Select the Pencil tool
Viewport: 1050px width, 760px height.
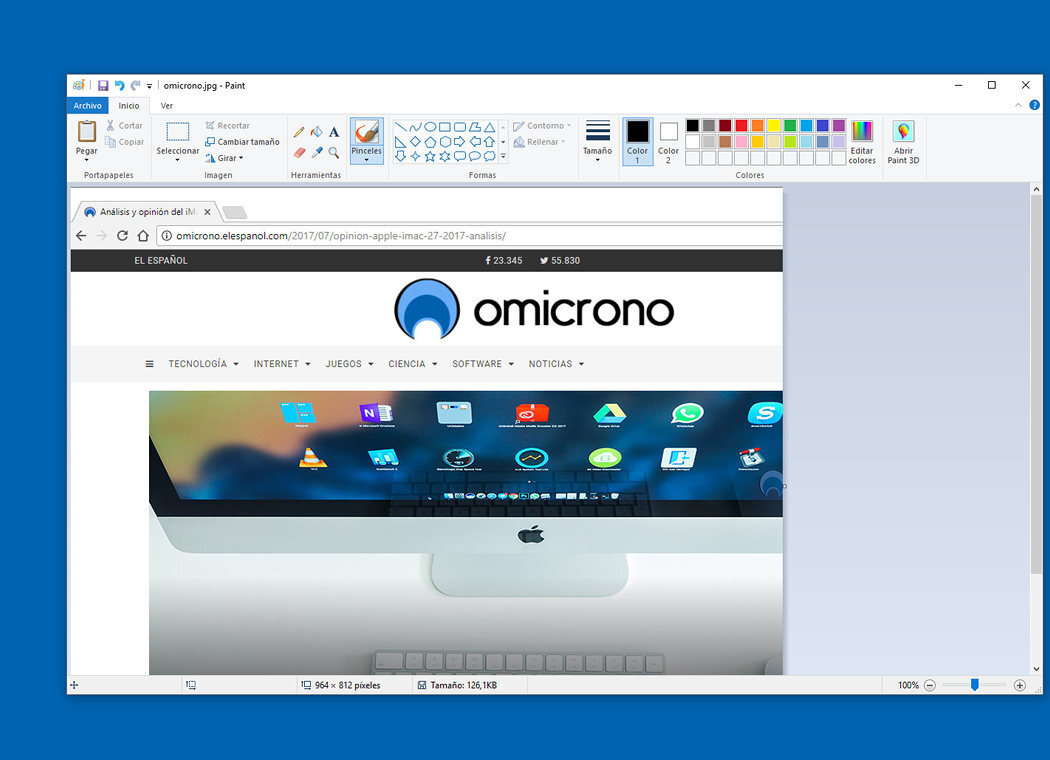coord(299,132)
